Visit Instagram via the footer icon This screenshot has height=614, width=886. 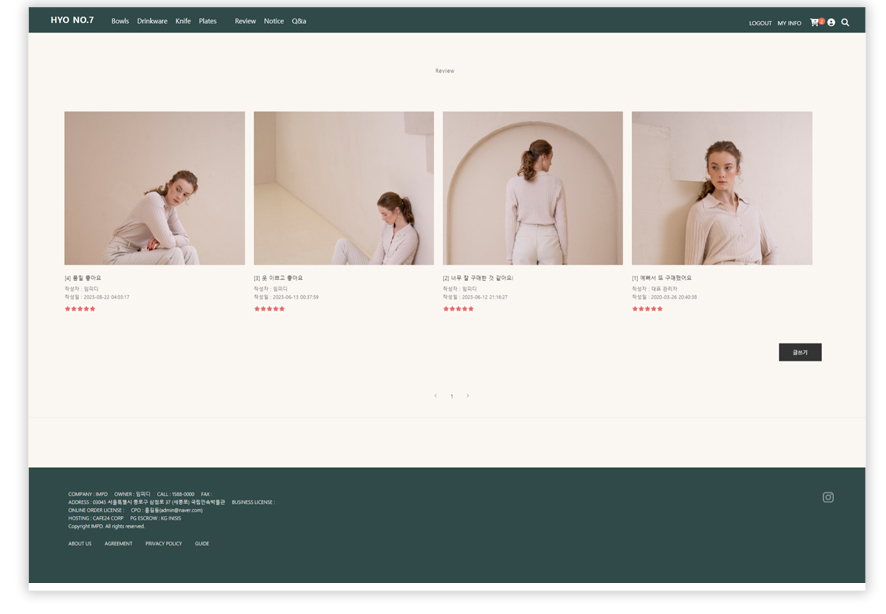click(x=828, y=497)
